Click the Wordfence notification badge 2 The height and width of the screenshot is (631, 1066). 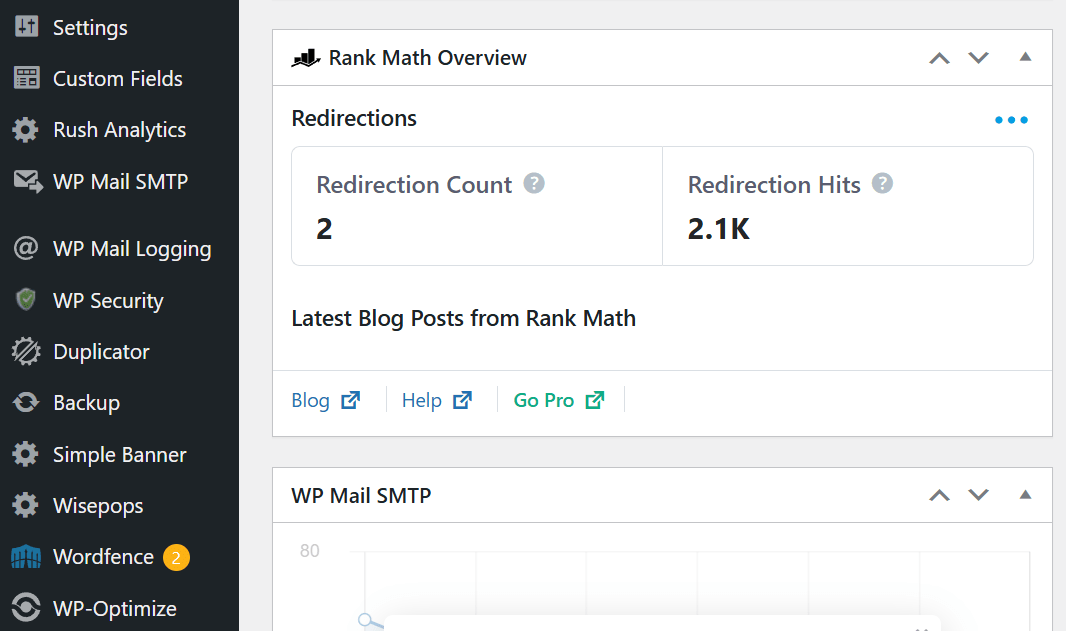click(x=176, y=558)
